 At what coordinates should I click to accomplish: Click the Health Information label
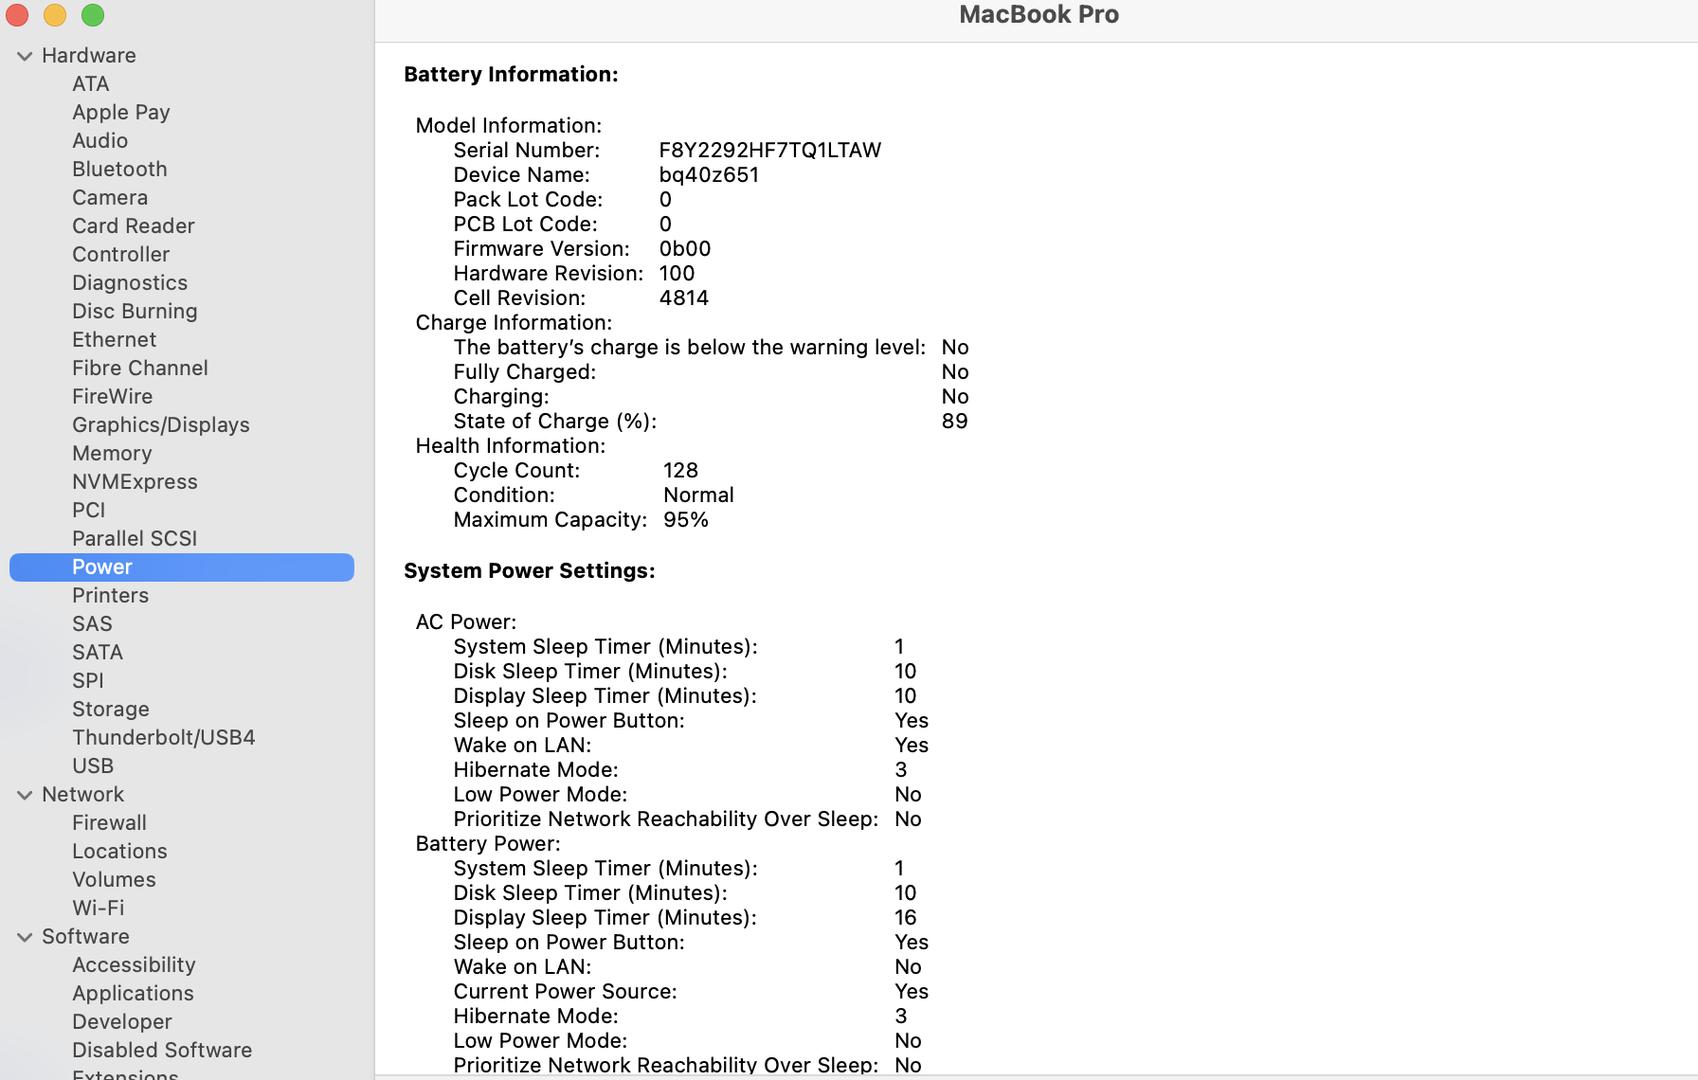(x=511, y=446)
